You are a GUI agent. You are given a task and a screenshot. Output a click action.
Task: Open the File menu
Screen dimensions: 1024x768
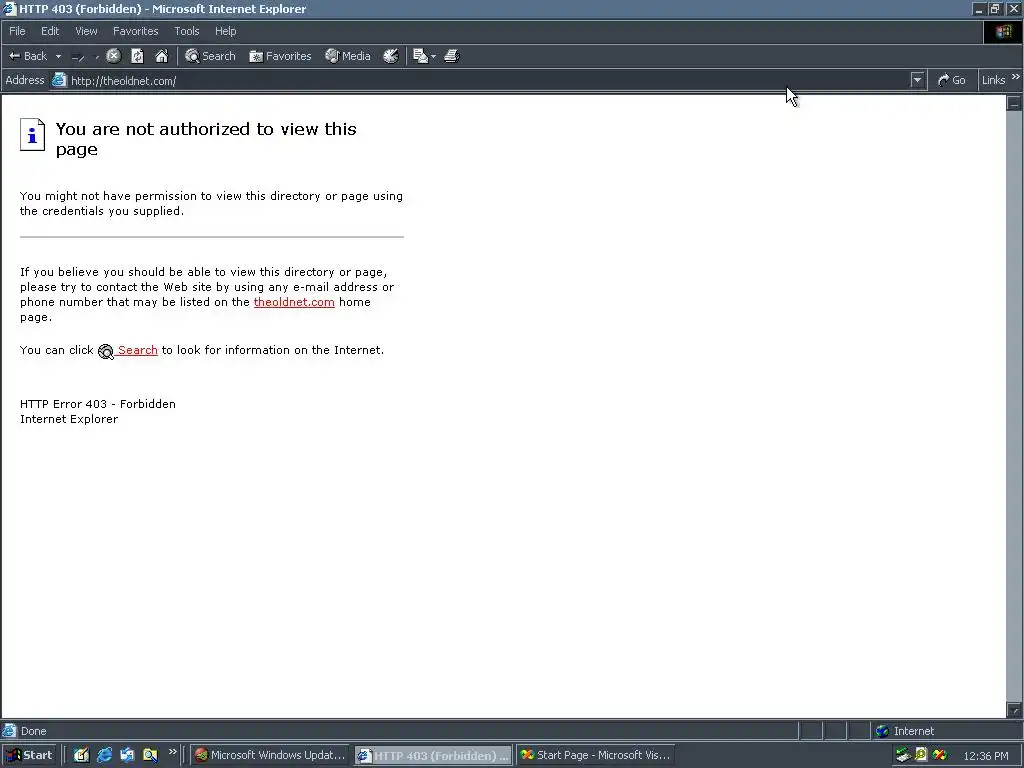coord(17,31)
